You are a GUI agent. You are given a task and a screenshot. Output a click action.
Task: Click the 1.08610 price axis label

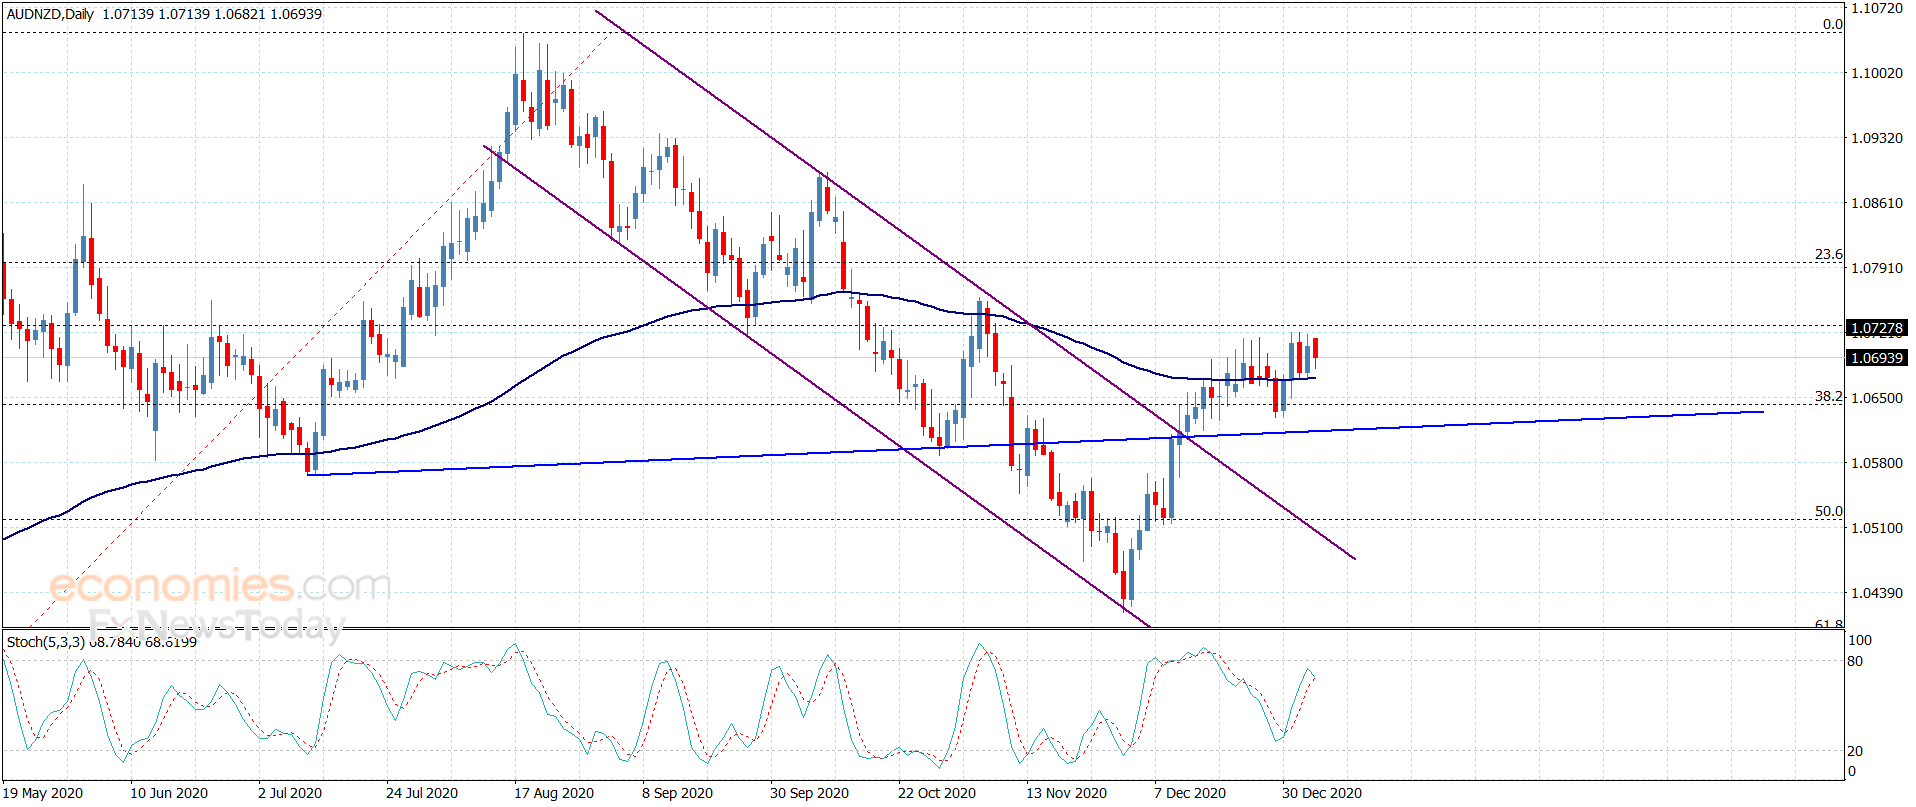[1877, 203]
